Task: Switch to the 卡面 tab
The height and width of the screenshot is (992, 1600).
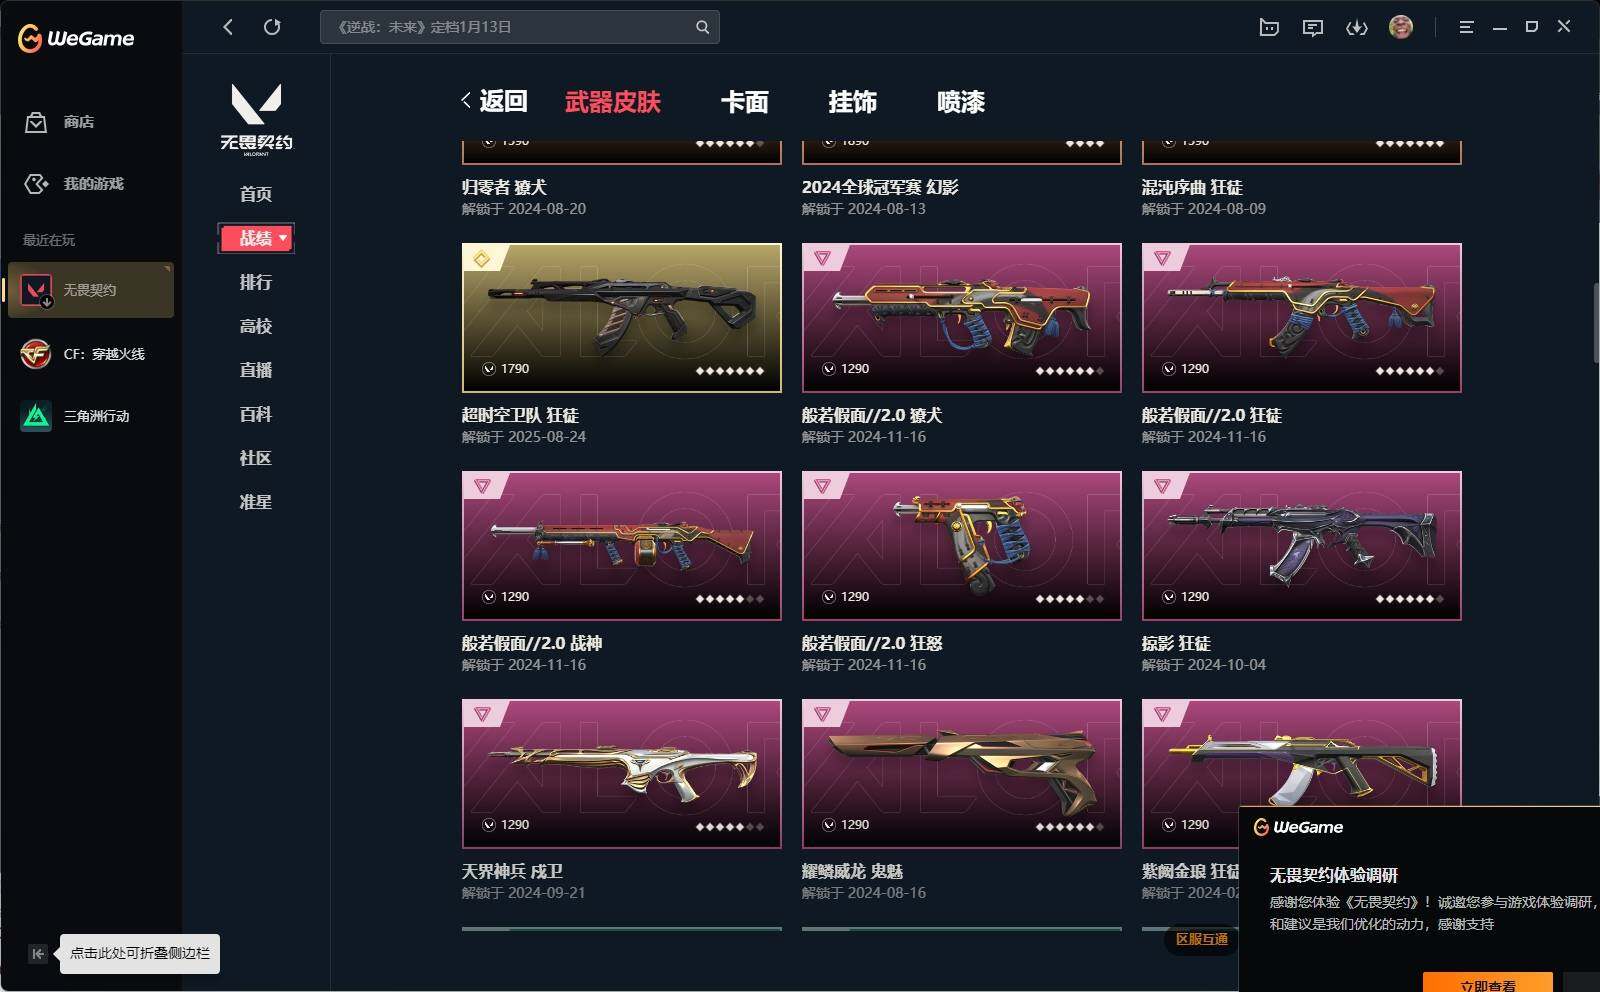Action: click(745, 102)
